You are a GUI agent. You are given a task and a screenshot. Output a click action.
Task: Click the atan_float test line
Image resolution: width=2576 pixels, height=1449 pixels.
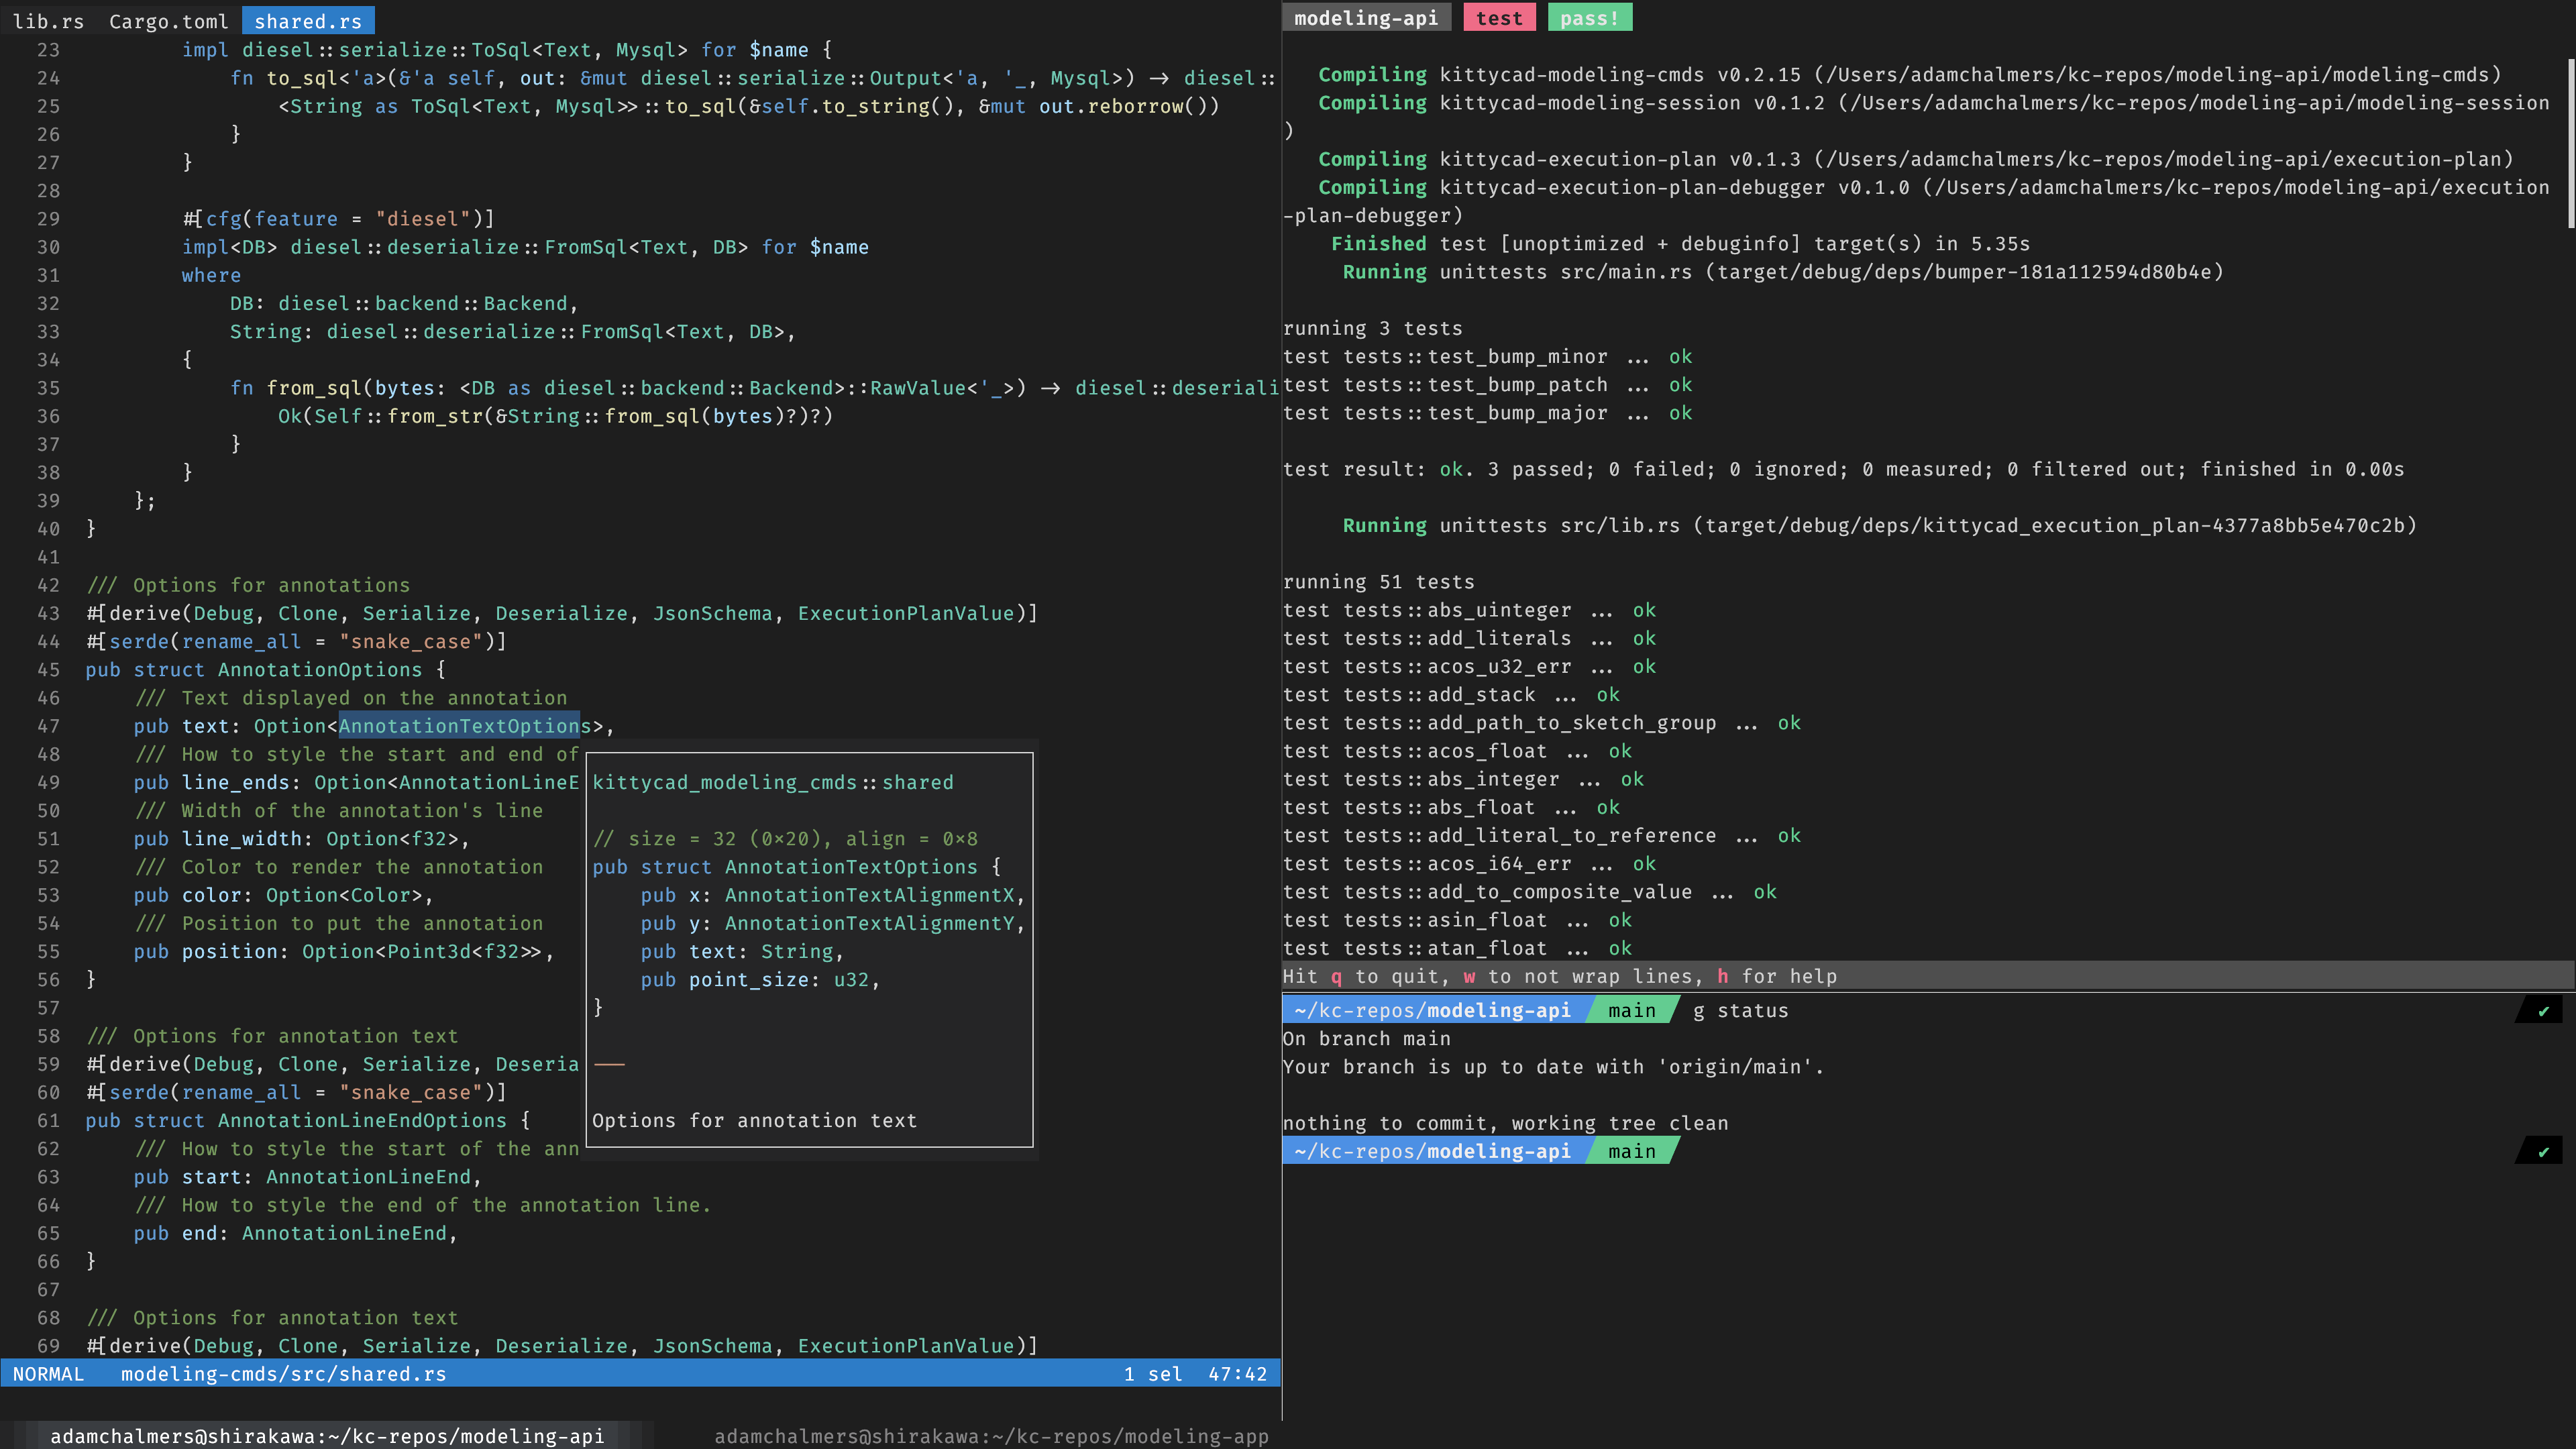1457,948
